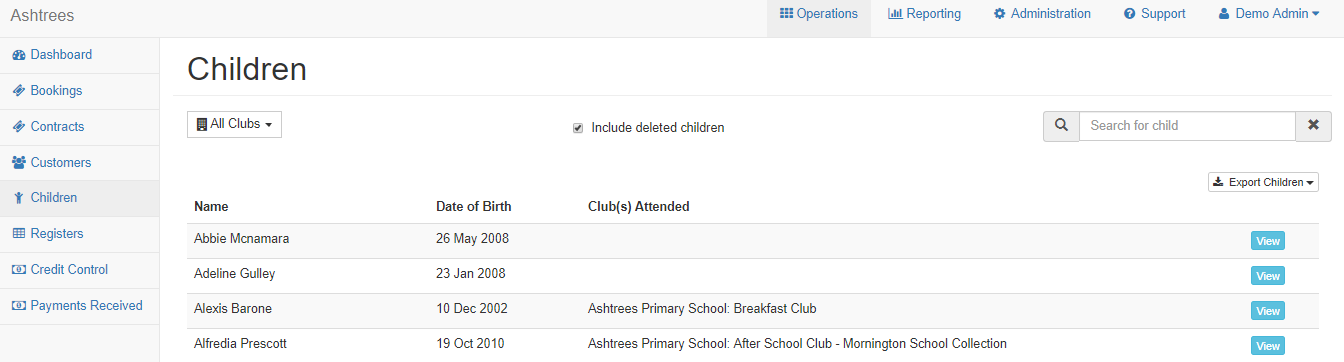
Task: Click the magnifying glass search icon
Action: [1061, 126]
